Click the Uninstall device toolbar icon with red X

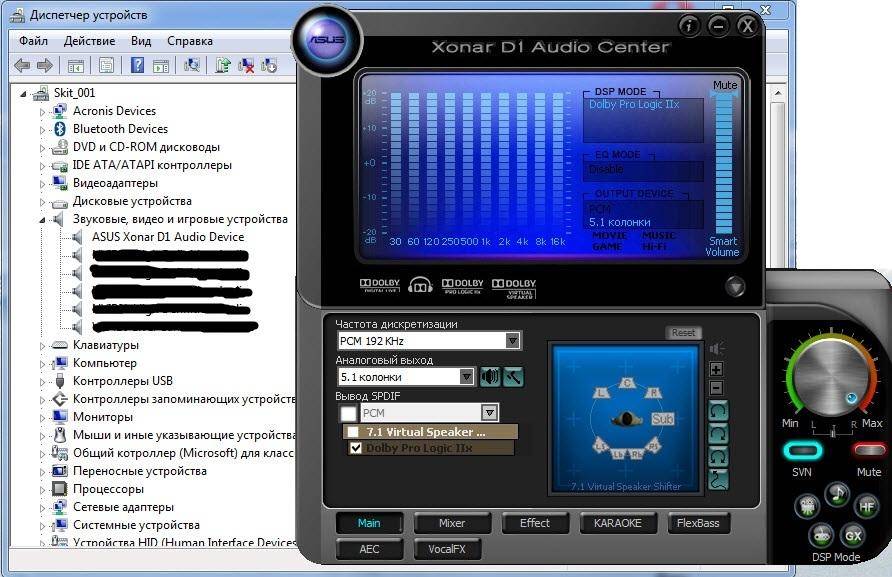[x=246, y=65]
